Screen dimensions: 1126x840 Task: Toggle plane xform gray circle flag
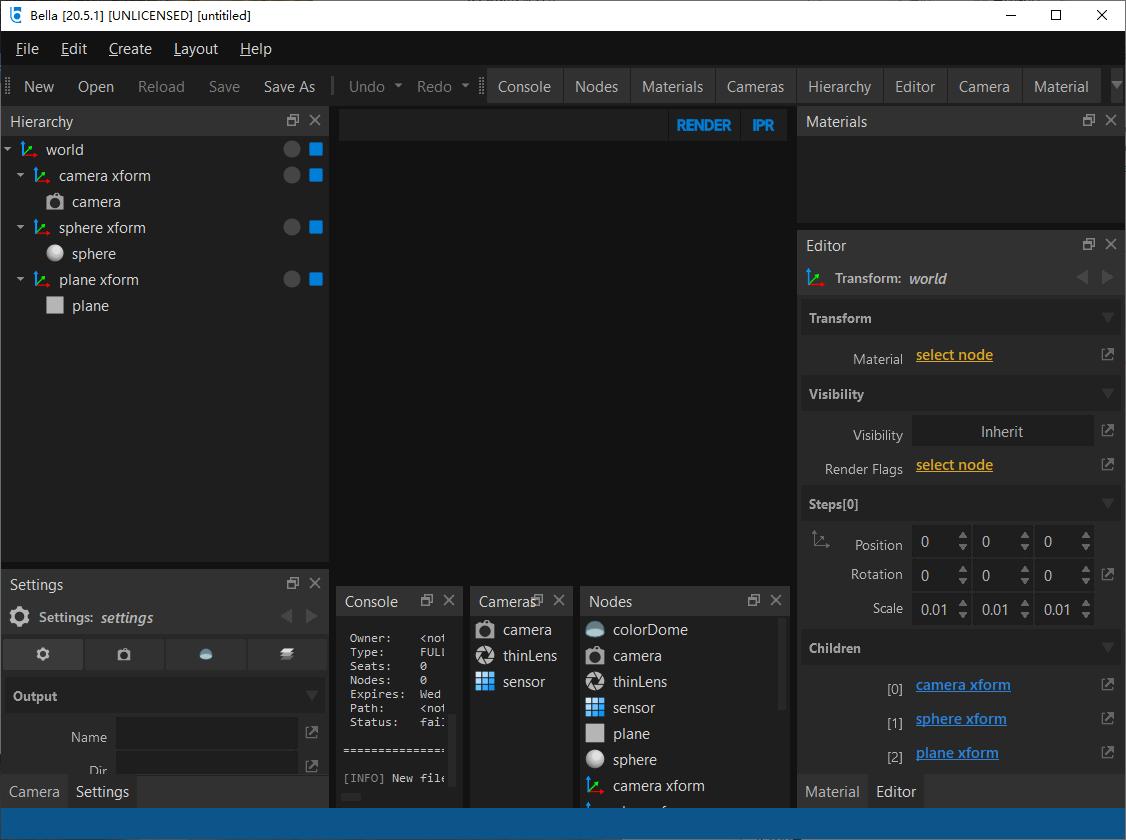(x=292, y=279)
